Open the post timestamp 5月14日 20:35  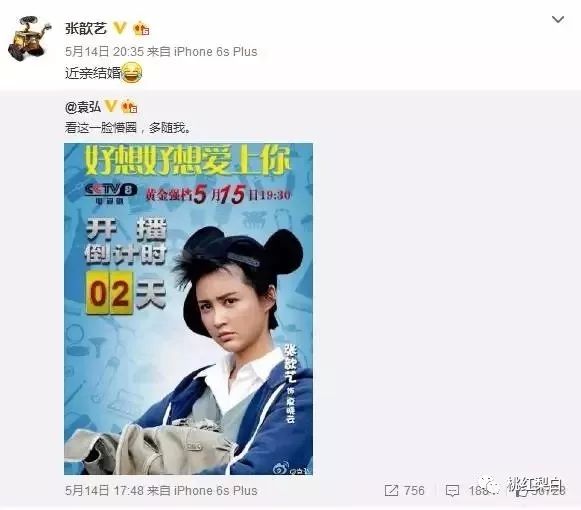point(104,52)
